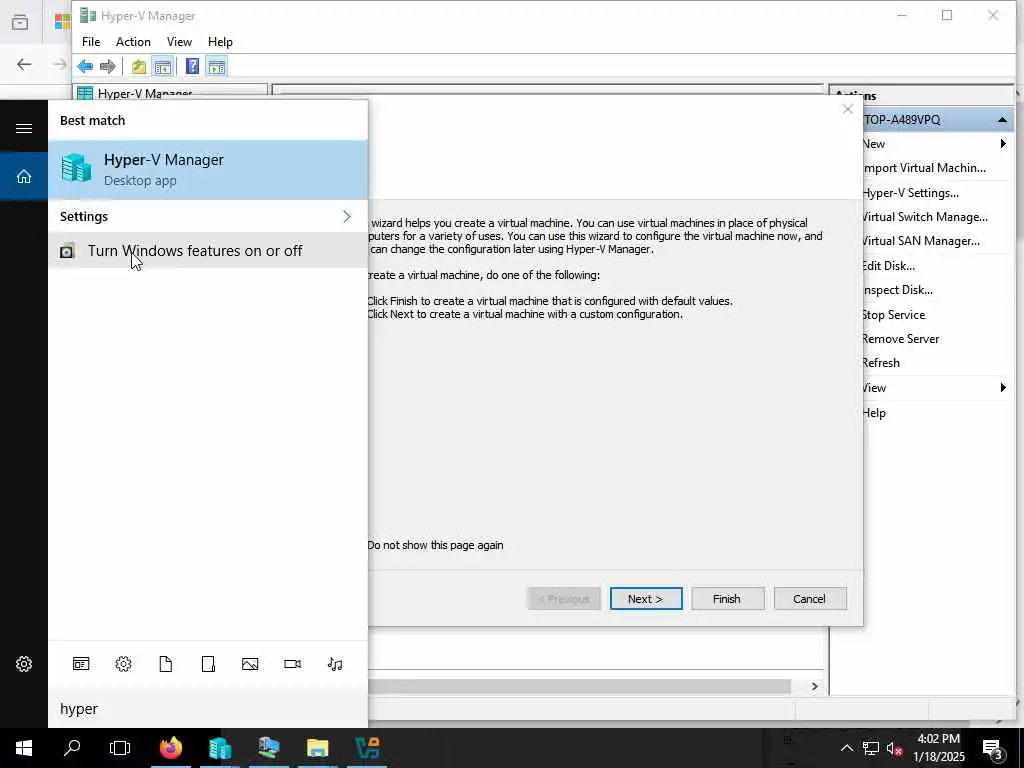Viewport: 1024px width, 768px height.
Task: Open the hamburger menu in search sidebar
Action: tap(24, 128)
